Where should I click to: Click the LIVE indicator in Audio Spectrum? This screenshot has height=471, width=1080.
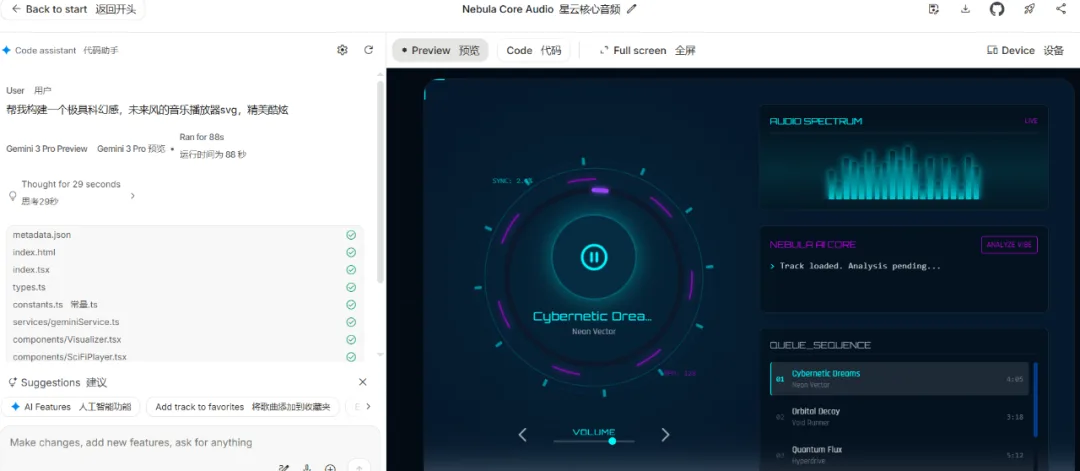point(1031,121)
